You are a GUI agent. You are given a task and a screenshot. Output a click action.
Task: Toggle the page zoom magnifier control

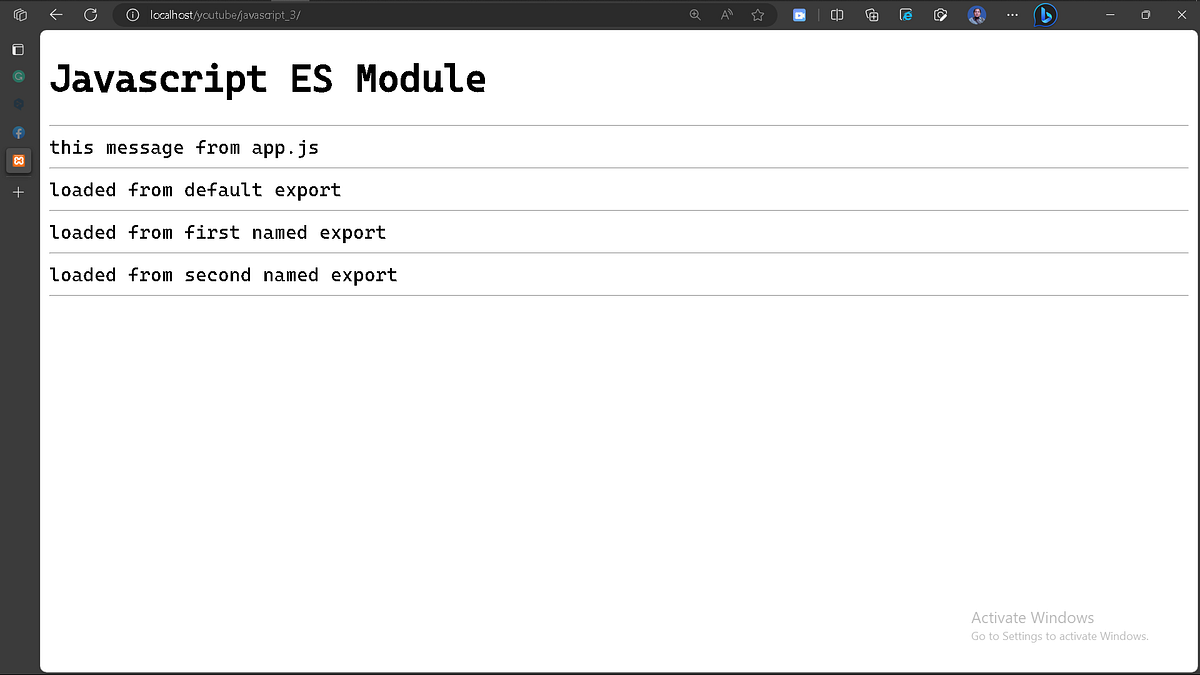pos(695,14)
